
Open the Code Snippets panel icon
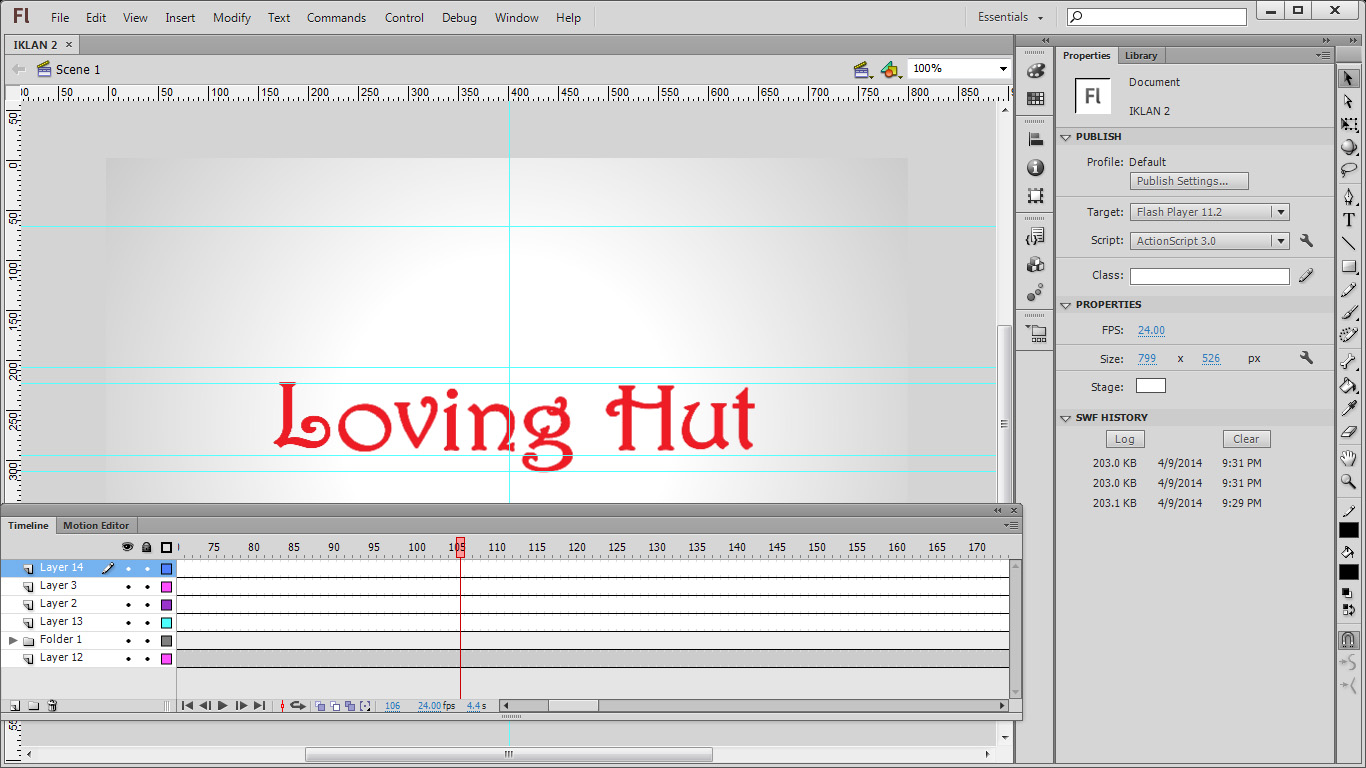pyautogui.click(x=1035, y=236)
